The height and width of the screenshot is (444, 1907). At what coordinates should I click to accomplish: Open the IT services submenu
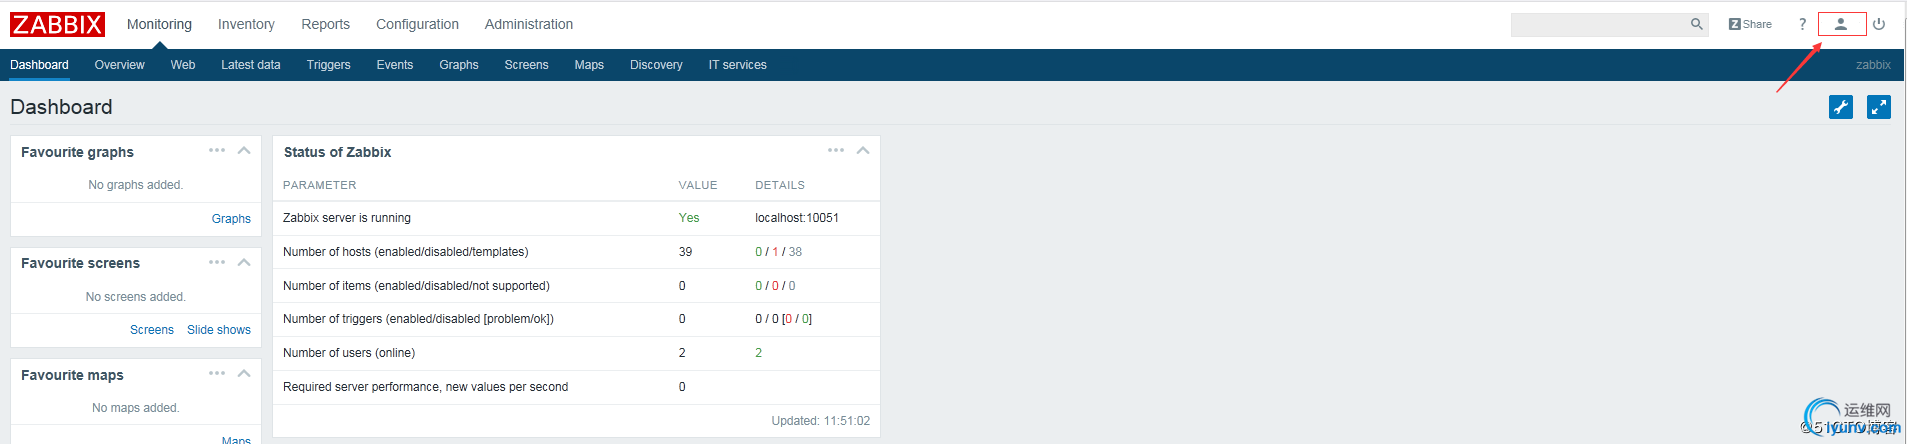[738, 65]
